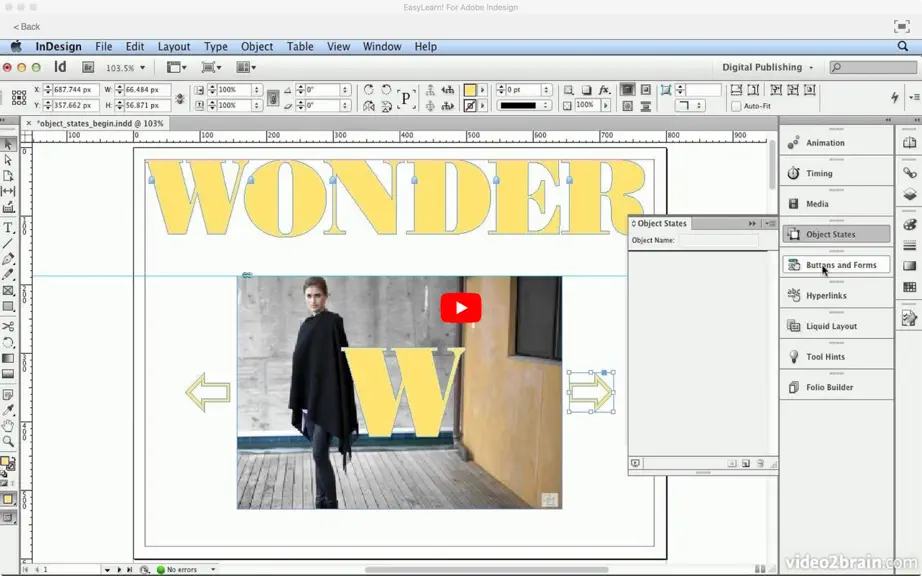
Task: Click the rotate 90° clockwise icon
Action: tap(369, 90)
